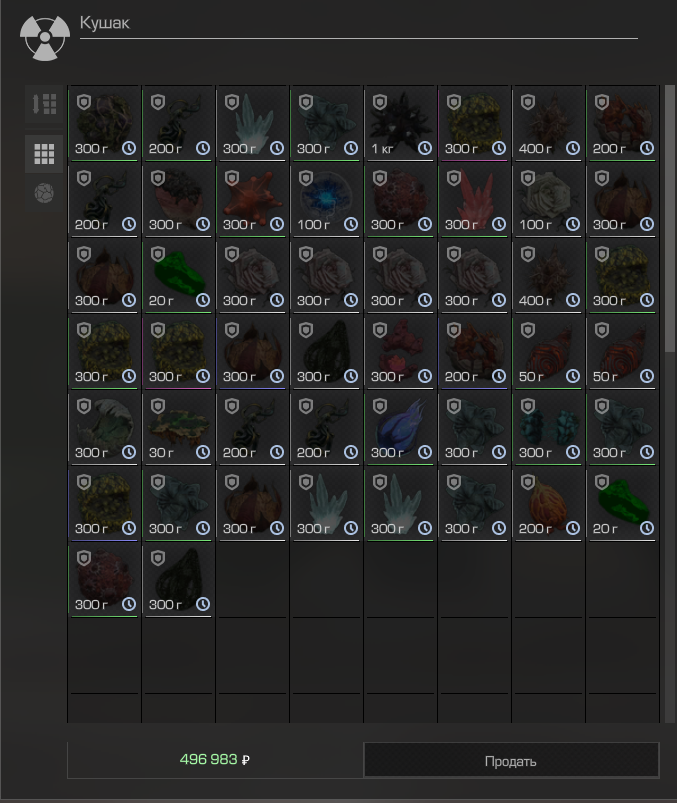Select the artifacts filter icon

[44, 194]
